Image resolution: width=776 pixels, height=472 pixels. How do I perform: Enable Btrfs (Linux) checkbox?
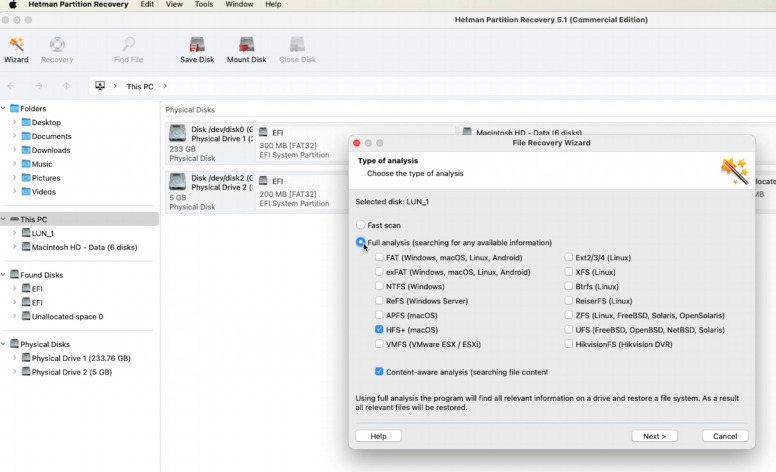(x=569, y=286)
